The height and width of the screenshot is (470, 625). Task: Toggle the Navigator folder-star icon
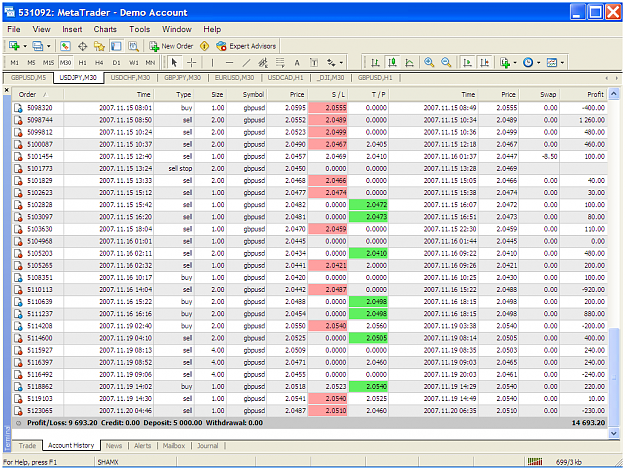click(99, 46)
